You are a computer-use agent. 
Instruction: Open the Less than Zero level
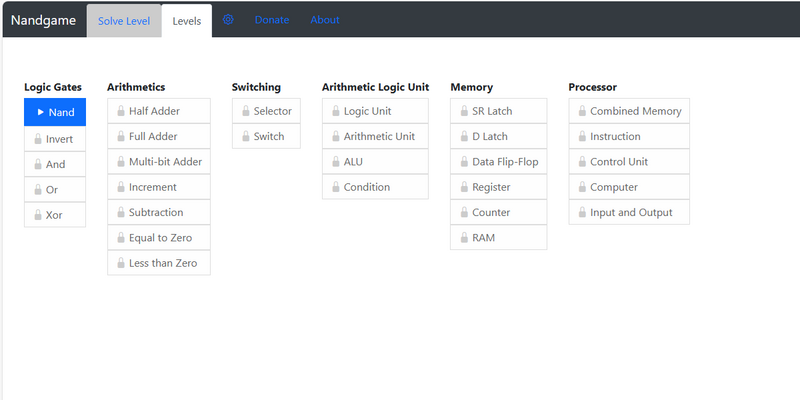[163, 263]
